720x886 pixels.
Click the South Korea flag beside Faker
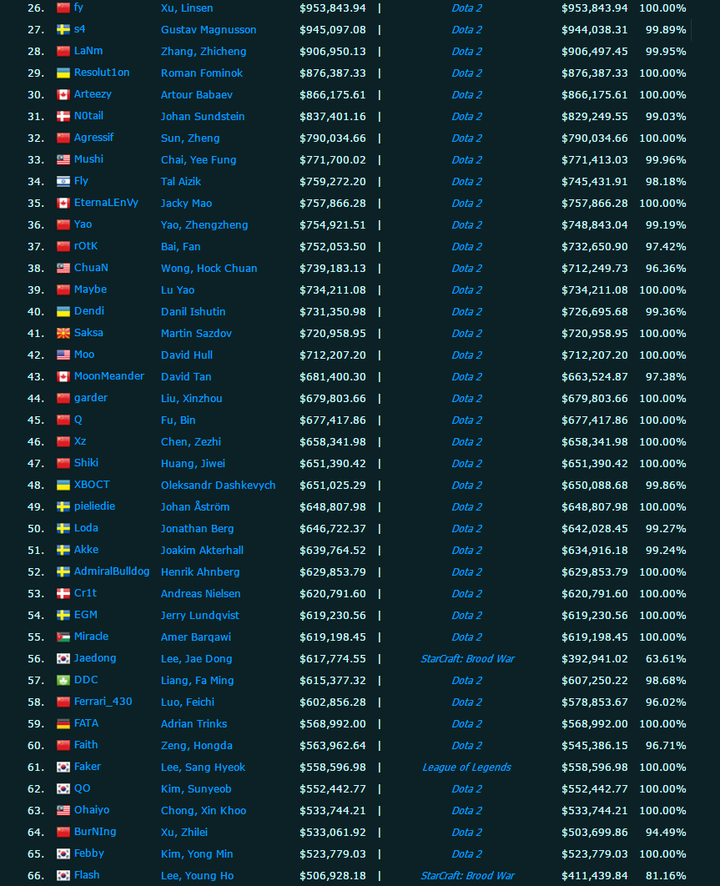coord(63,767)
